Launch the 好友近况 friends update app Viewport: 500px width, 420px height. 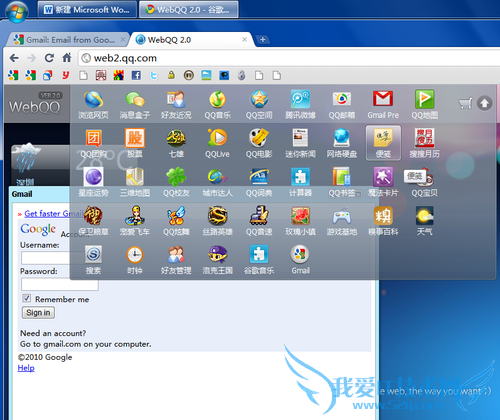point(176,104)
